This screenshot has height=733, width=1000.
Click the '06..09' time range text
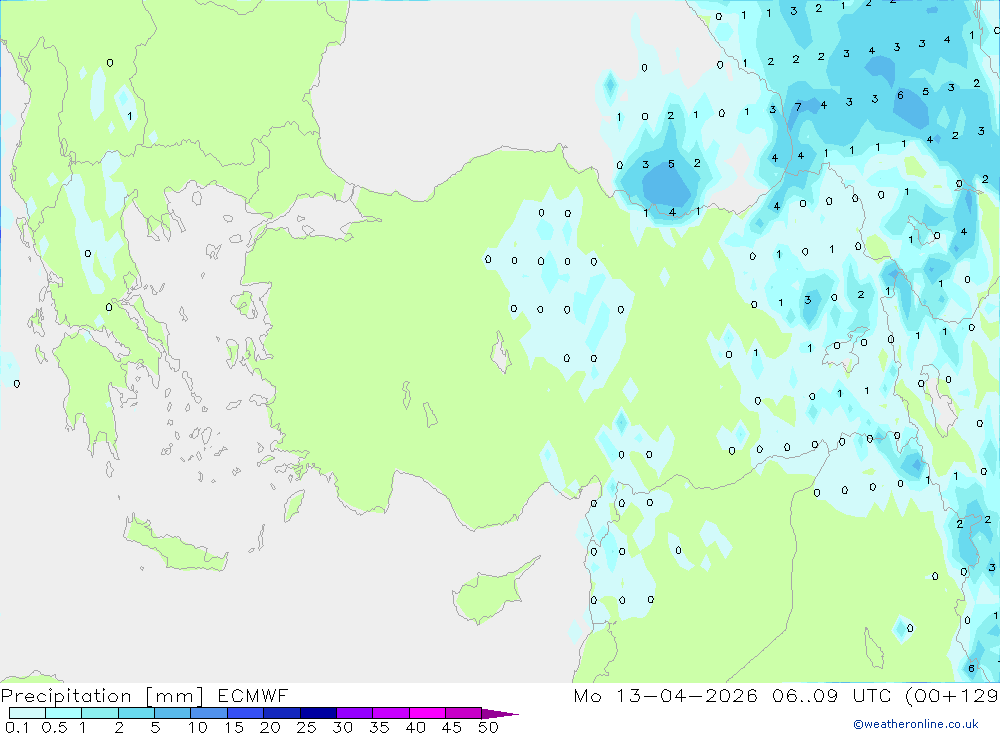coord(805,695)
